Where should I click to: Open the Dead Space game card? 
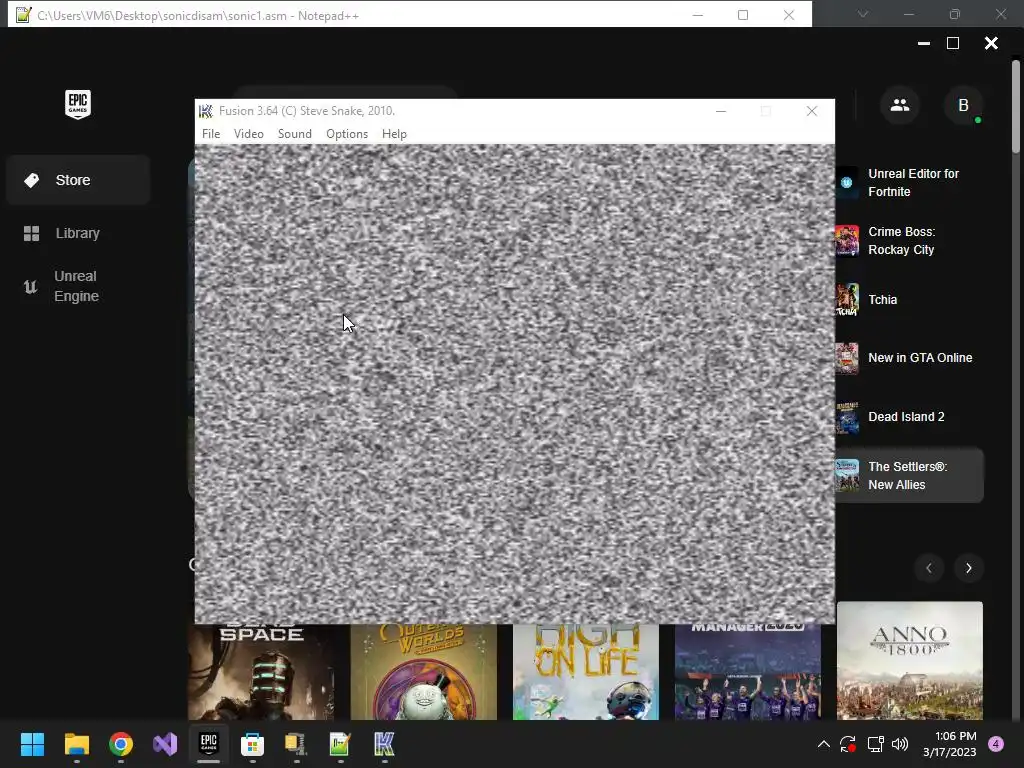pos(261,672)
